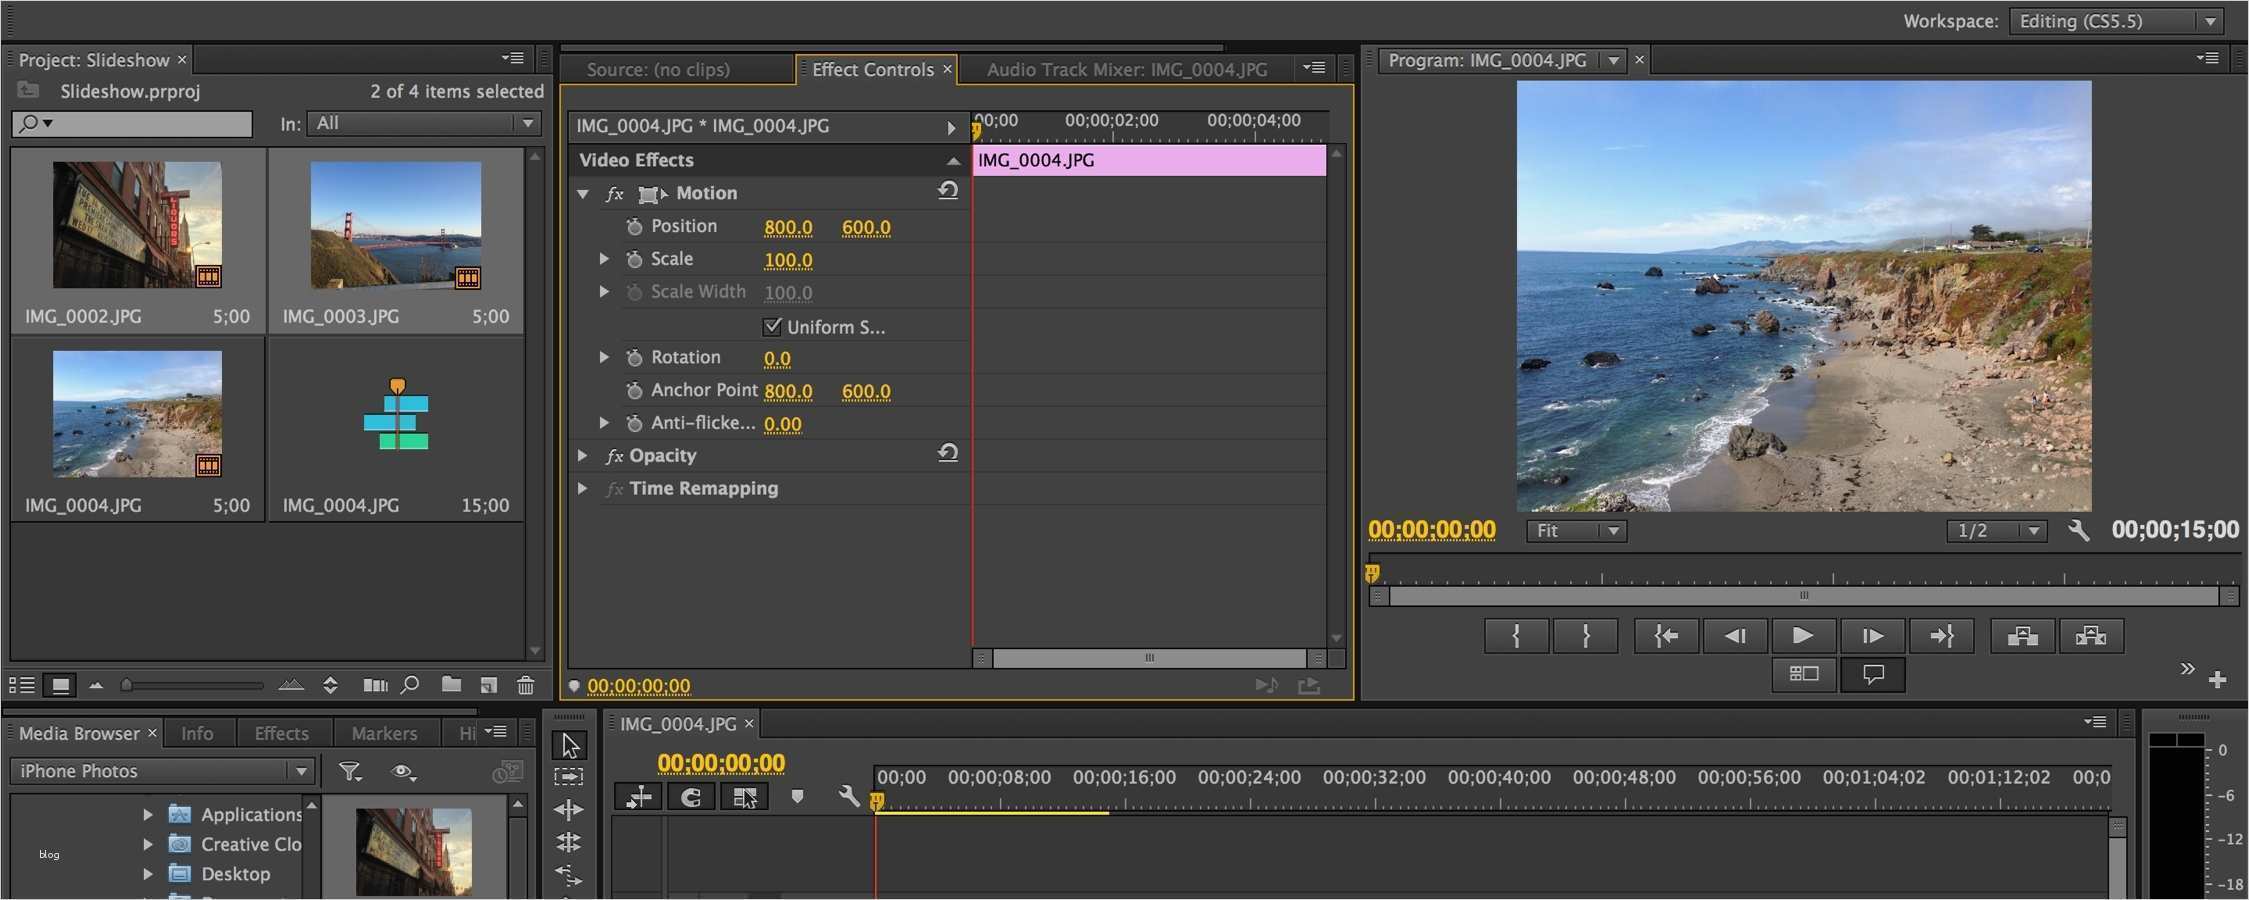Image resolution: width=2249 pixels, height=900 pixels.
Task: Open Program monitor wrench settings
Action: pos(2078,530)
